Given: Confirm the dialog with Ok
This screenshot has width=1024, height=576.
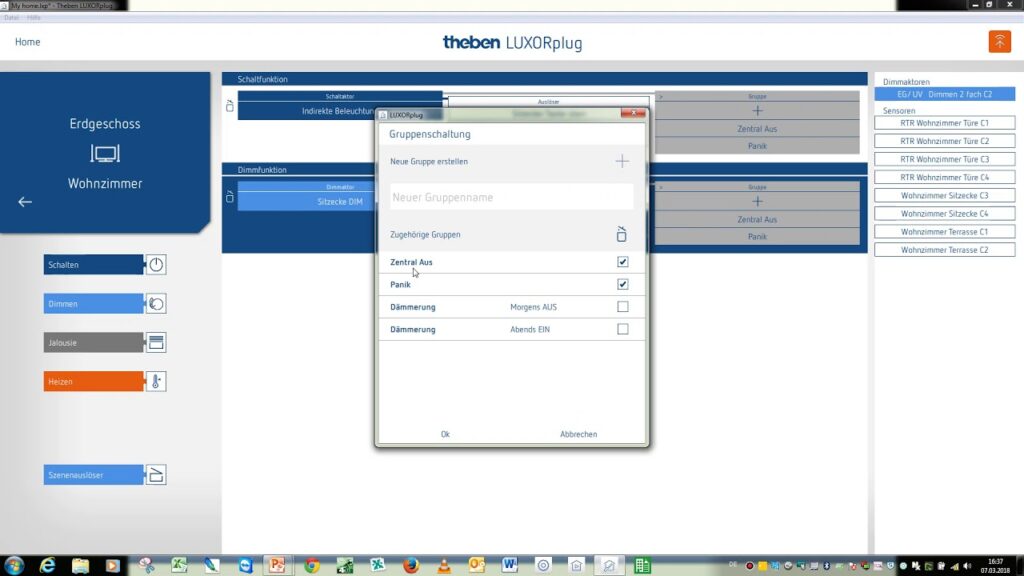Looking at the screenshot, I should pos(445,434).
